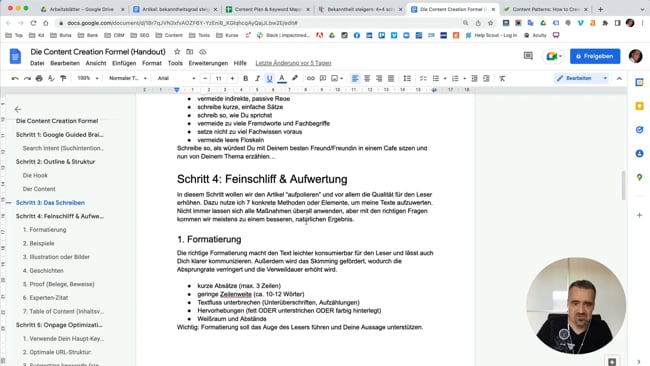Check the cloud save status icon
The height and width of the screenshot is (366, 650).
click(x=203, y=52)
